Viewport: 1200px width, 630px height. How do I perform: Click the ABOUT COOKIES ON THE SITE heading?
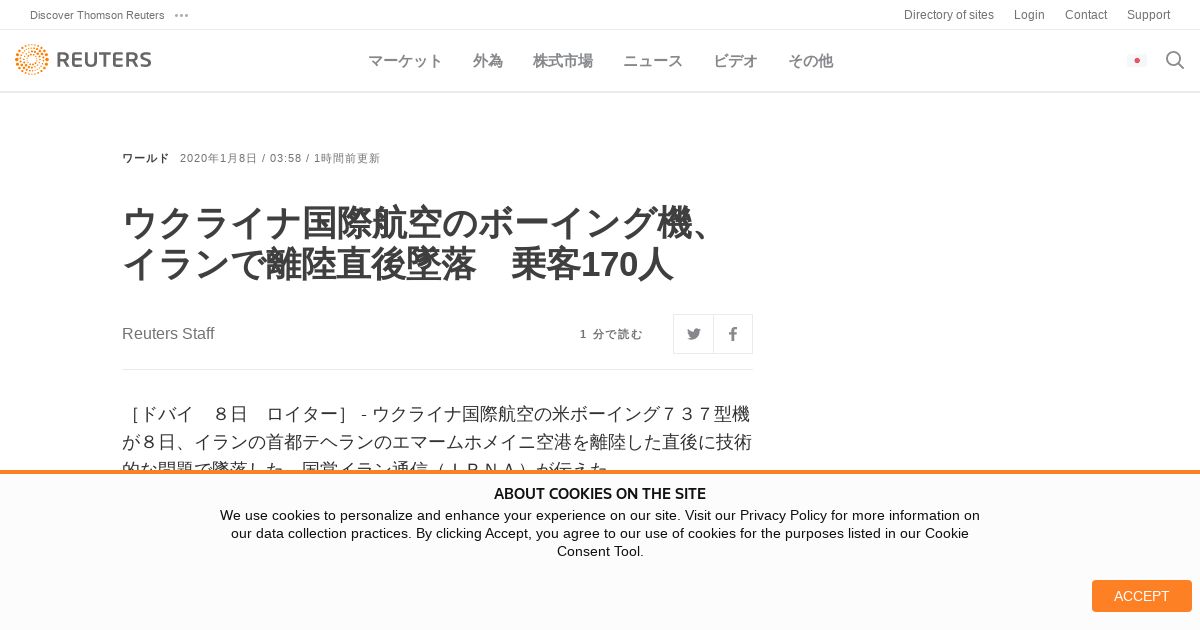pyautogui.click(x=600, y=494)
